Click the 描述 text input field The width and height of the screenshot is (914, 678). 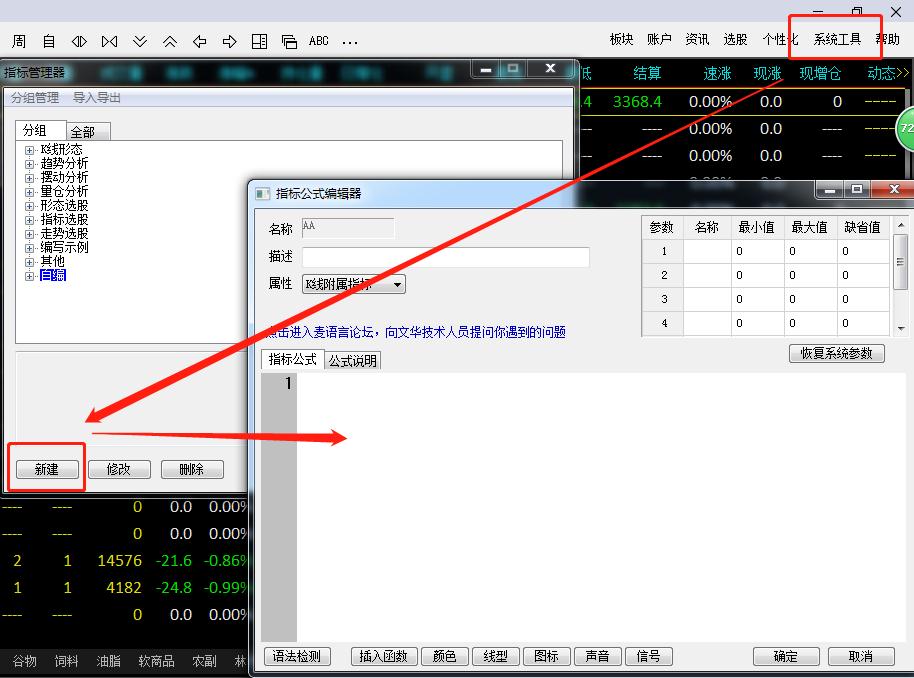click(x=446, y=257)
